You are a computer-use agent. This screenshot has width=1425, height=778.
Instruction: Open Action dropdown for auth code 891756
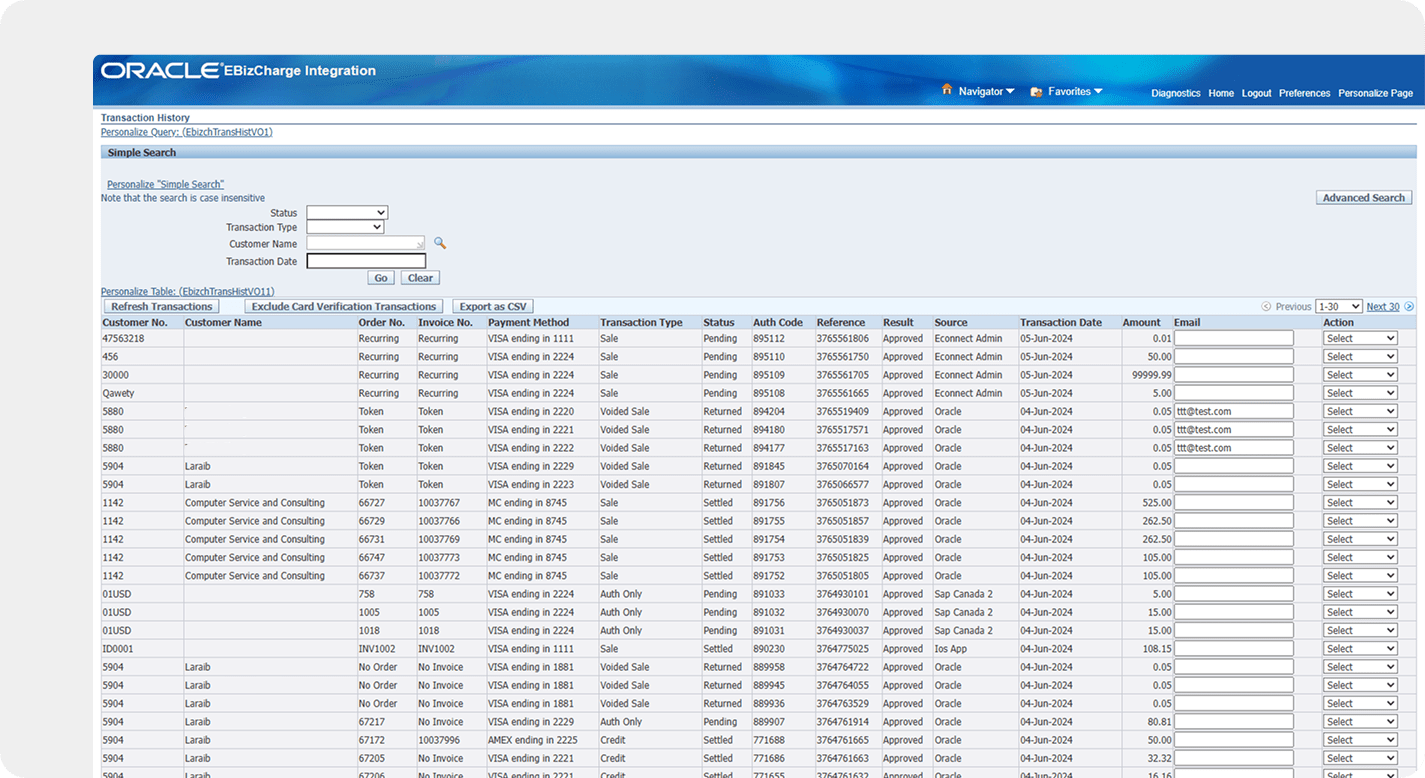(x=1360, y=503)
